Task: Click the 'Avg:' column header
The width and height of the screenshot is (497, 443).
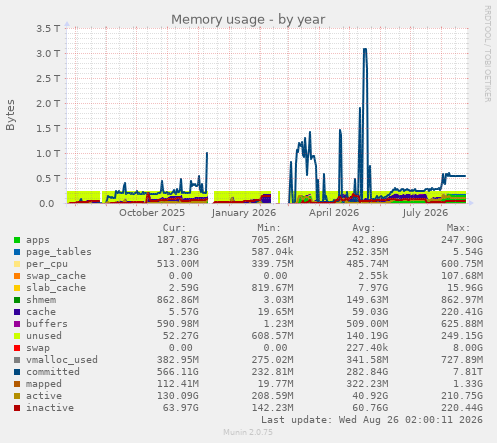Action: (x=364, y=228)
